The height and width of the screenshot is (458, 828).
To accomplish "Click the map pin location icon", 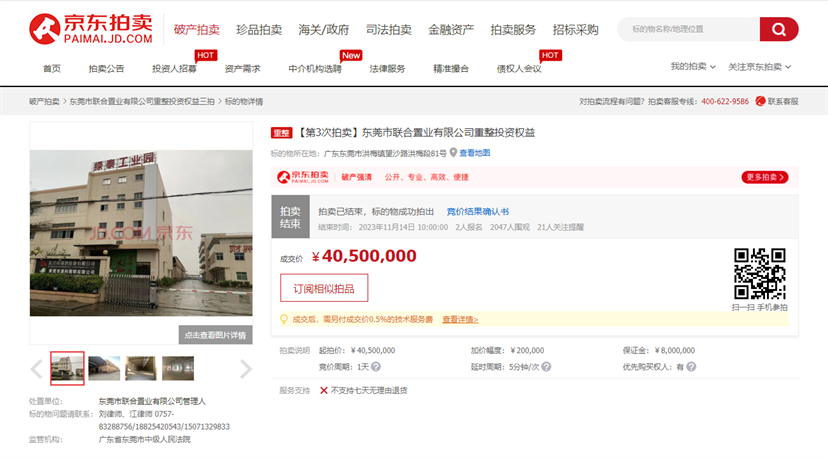I will pos(453,153).
